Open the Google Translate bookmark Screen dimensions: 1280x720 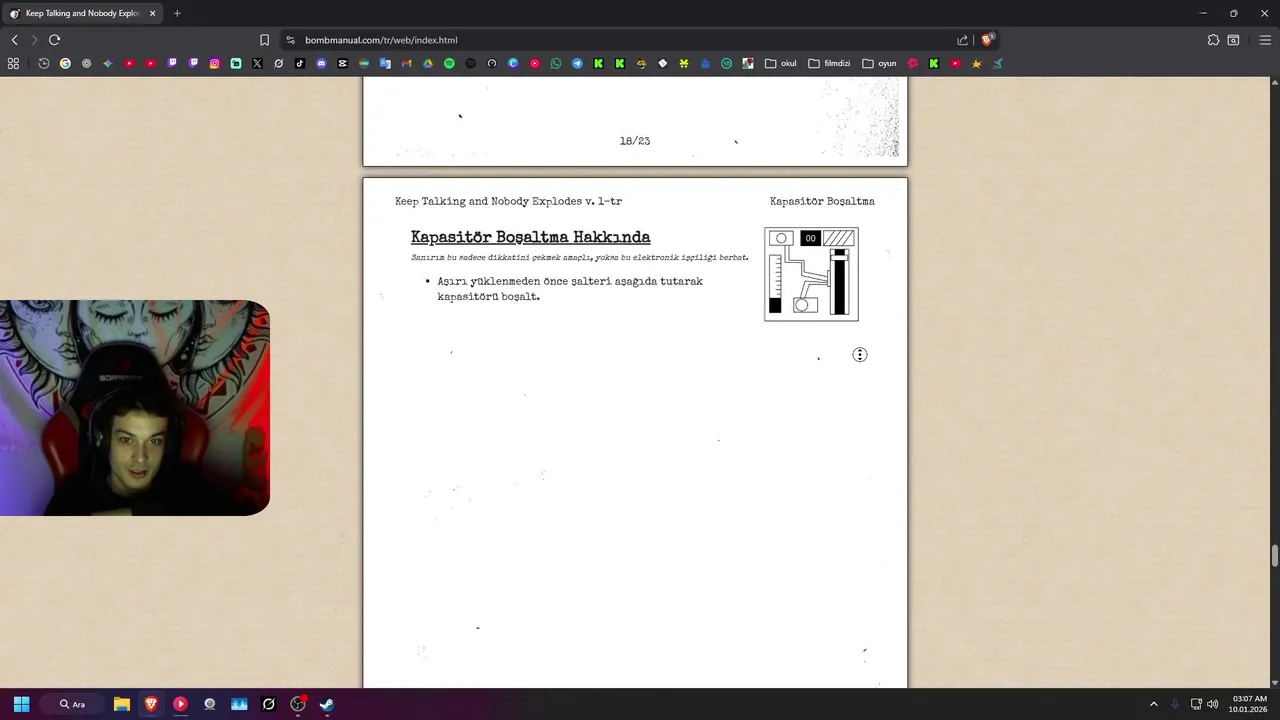385,63
